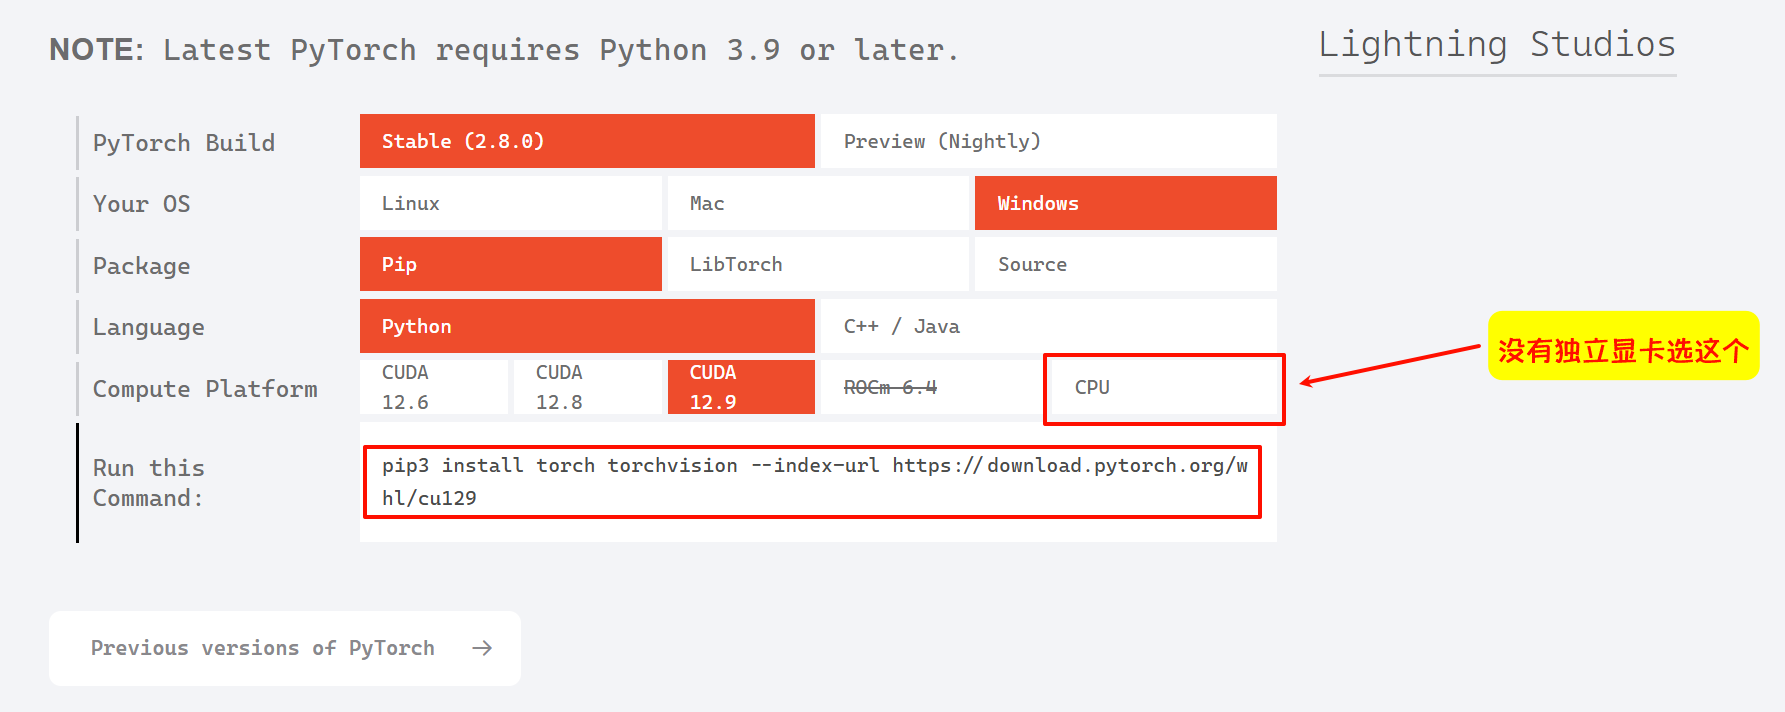1785x712 pixels.
Task: Select the LibTorch package
Action: [818, 264]
